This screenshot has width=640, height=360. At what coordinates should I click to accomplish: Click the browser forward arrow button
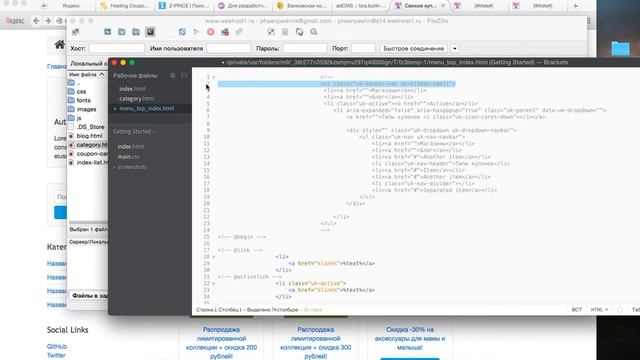click(48, 20)
